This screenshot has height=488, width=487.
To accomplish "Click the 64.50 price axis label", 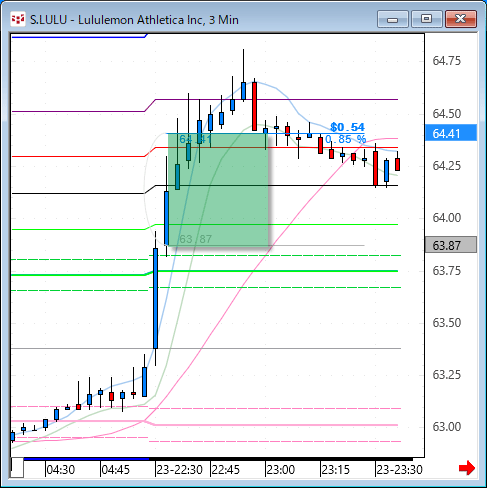I will pos(447,114).
